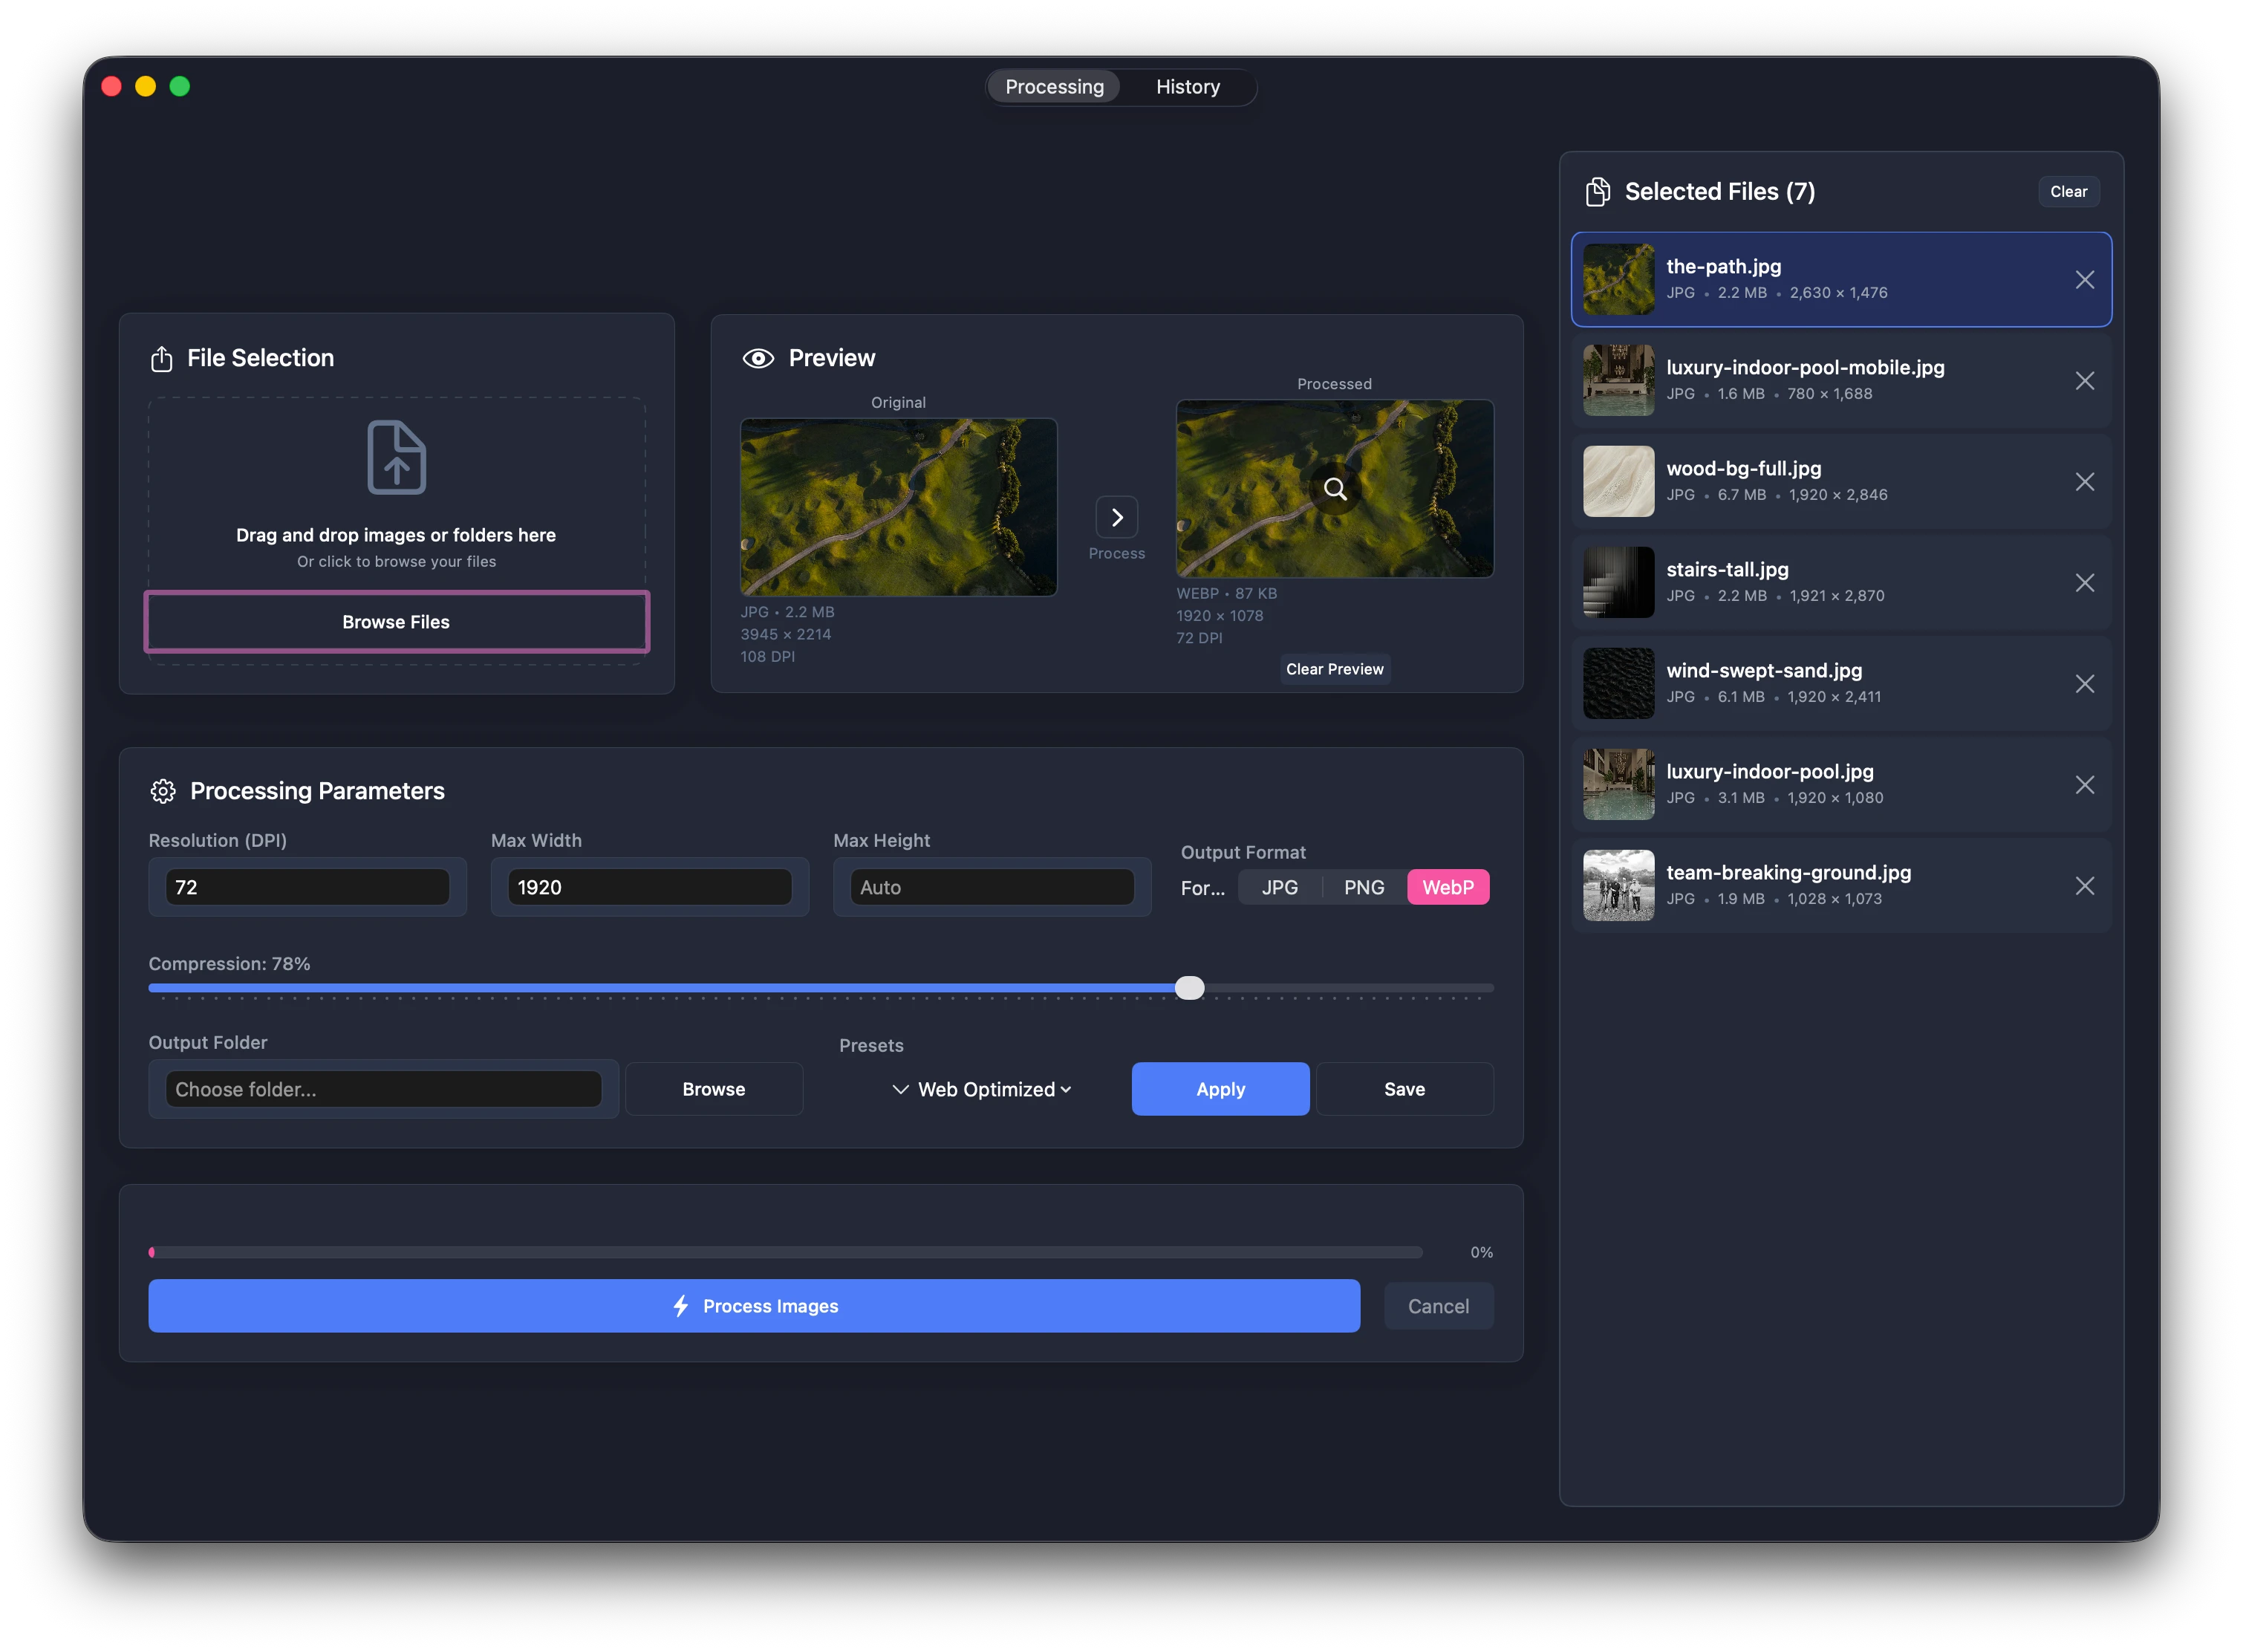Viewport: 2243px width, 1652px height.
Task: Select the Processing tab
Action: [x=1054, y=86]
